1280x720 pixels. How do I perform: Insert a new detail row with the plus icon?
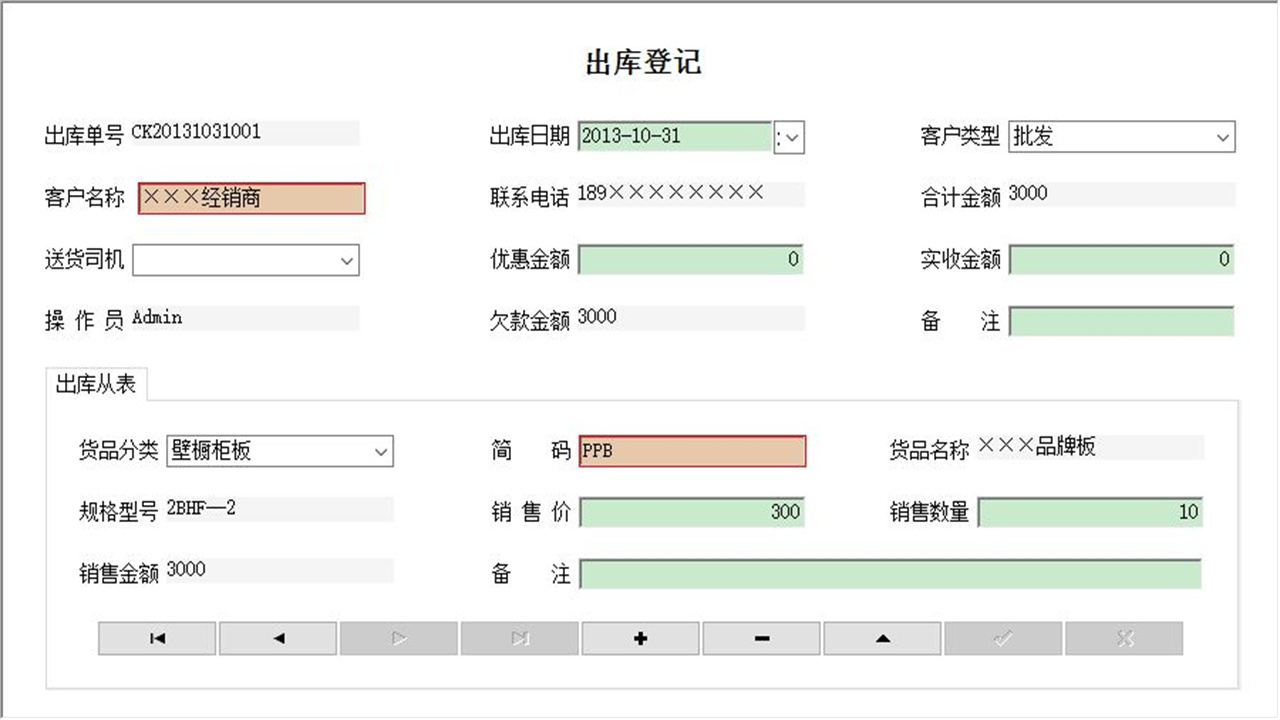click(x=640, y=638)
